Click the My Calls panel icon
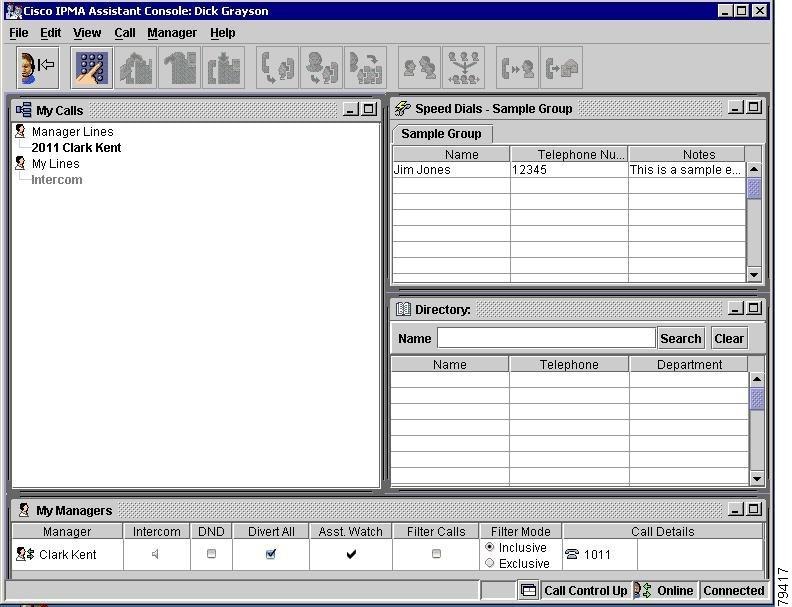The width and height of the screenshot is (792, 607). 23,110
